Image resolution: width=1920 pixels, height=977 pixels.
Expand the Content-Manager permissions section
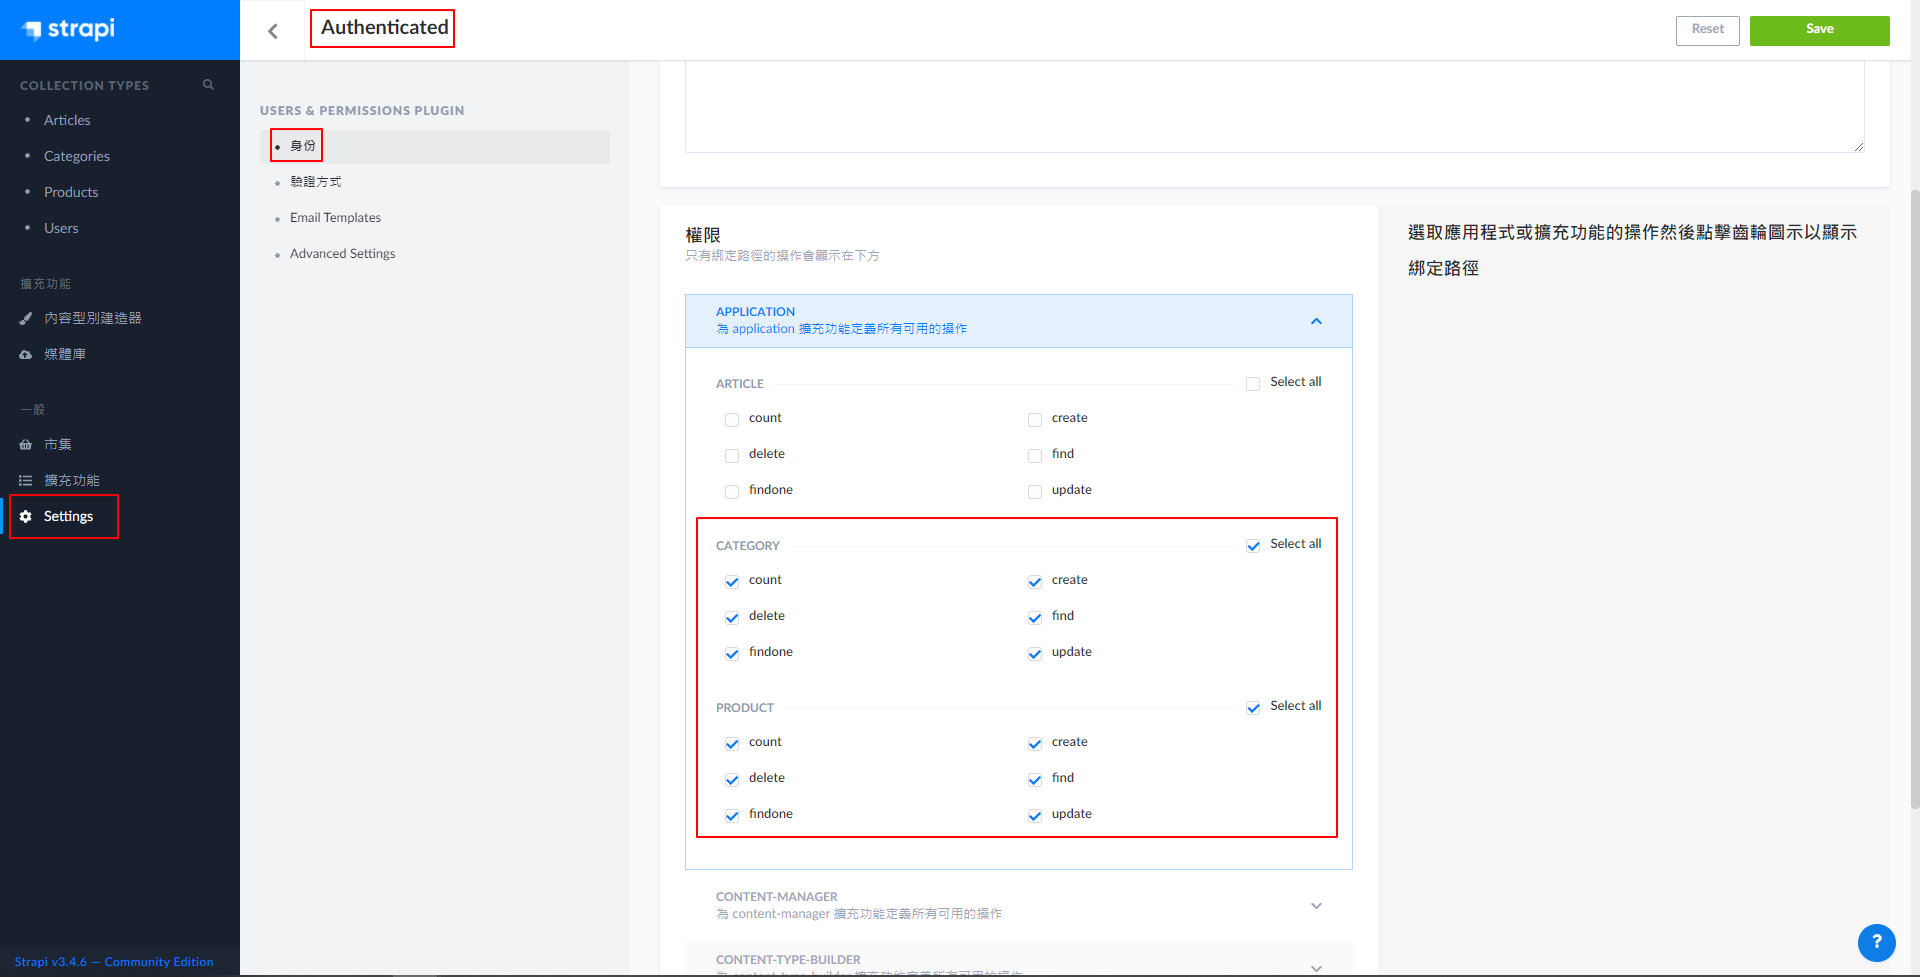(x=1316, y=906)
